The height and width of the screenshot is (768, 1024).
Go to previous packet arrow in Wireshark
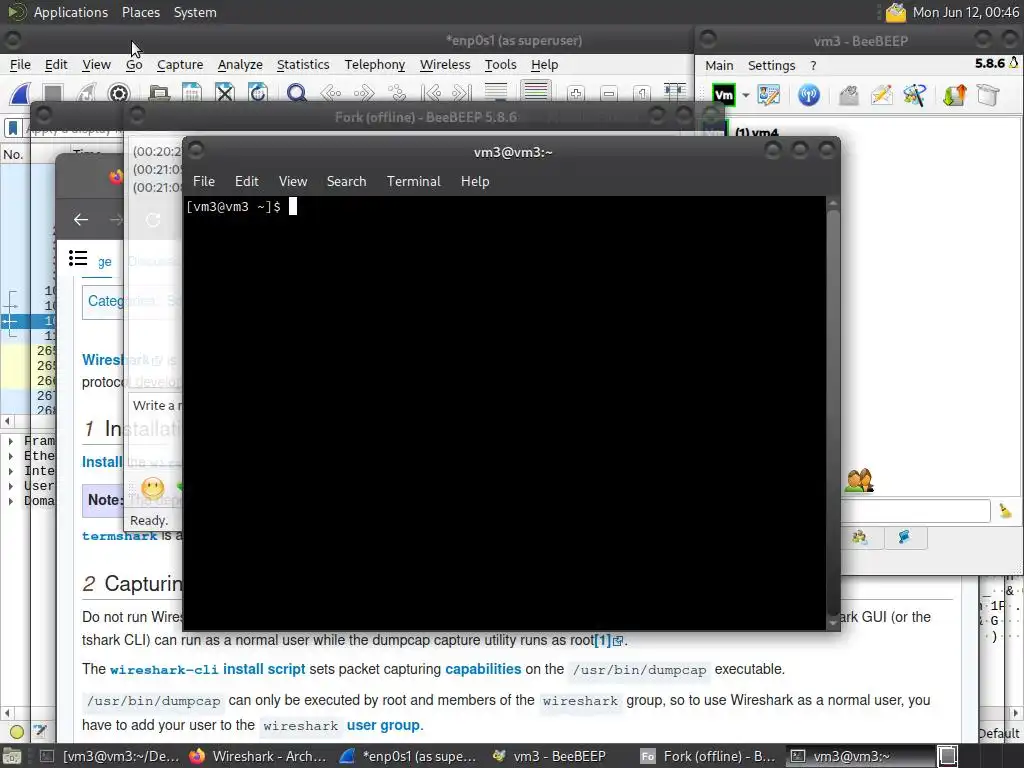(330, 93)
